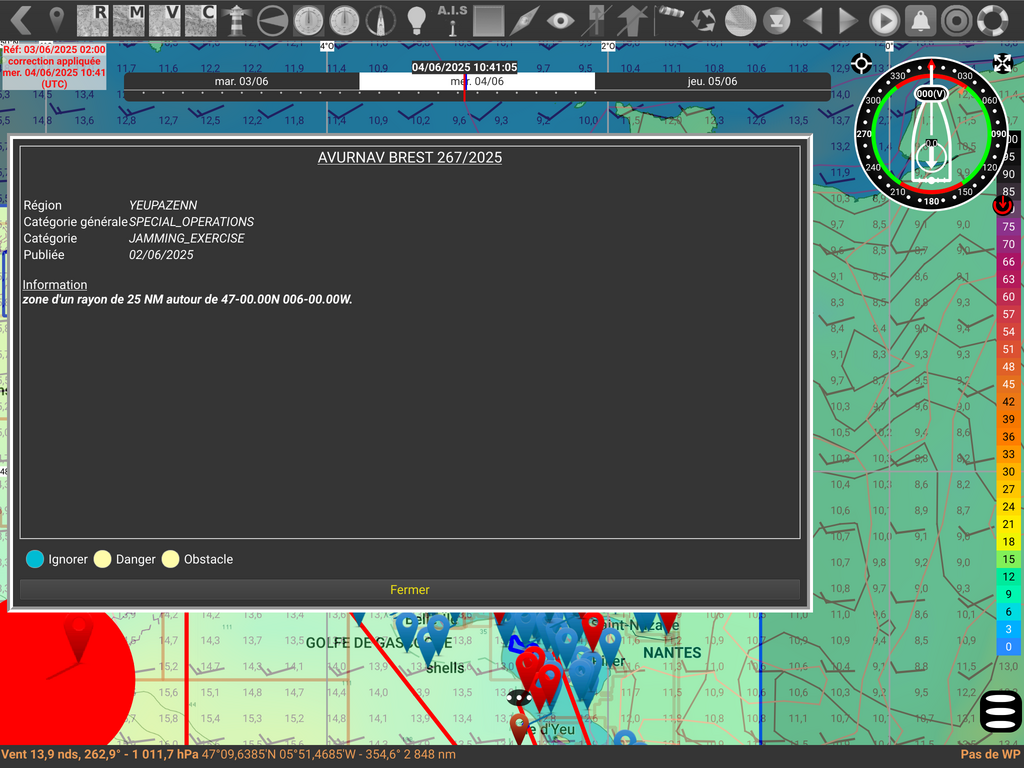
Task: Select the Danger radio option
Action: 103,559
